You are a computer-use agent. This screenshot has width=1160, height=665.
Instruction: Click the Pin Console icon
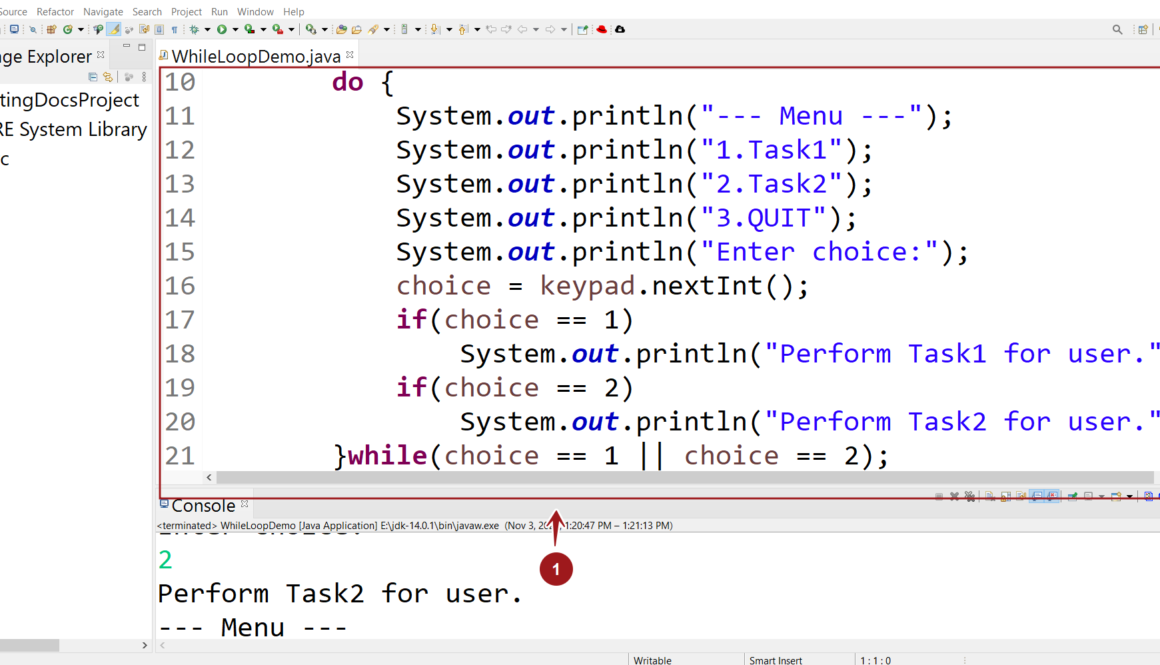click(x=1073, y=496)
